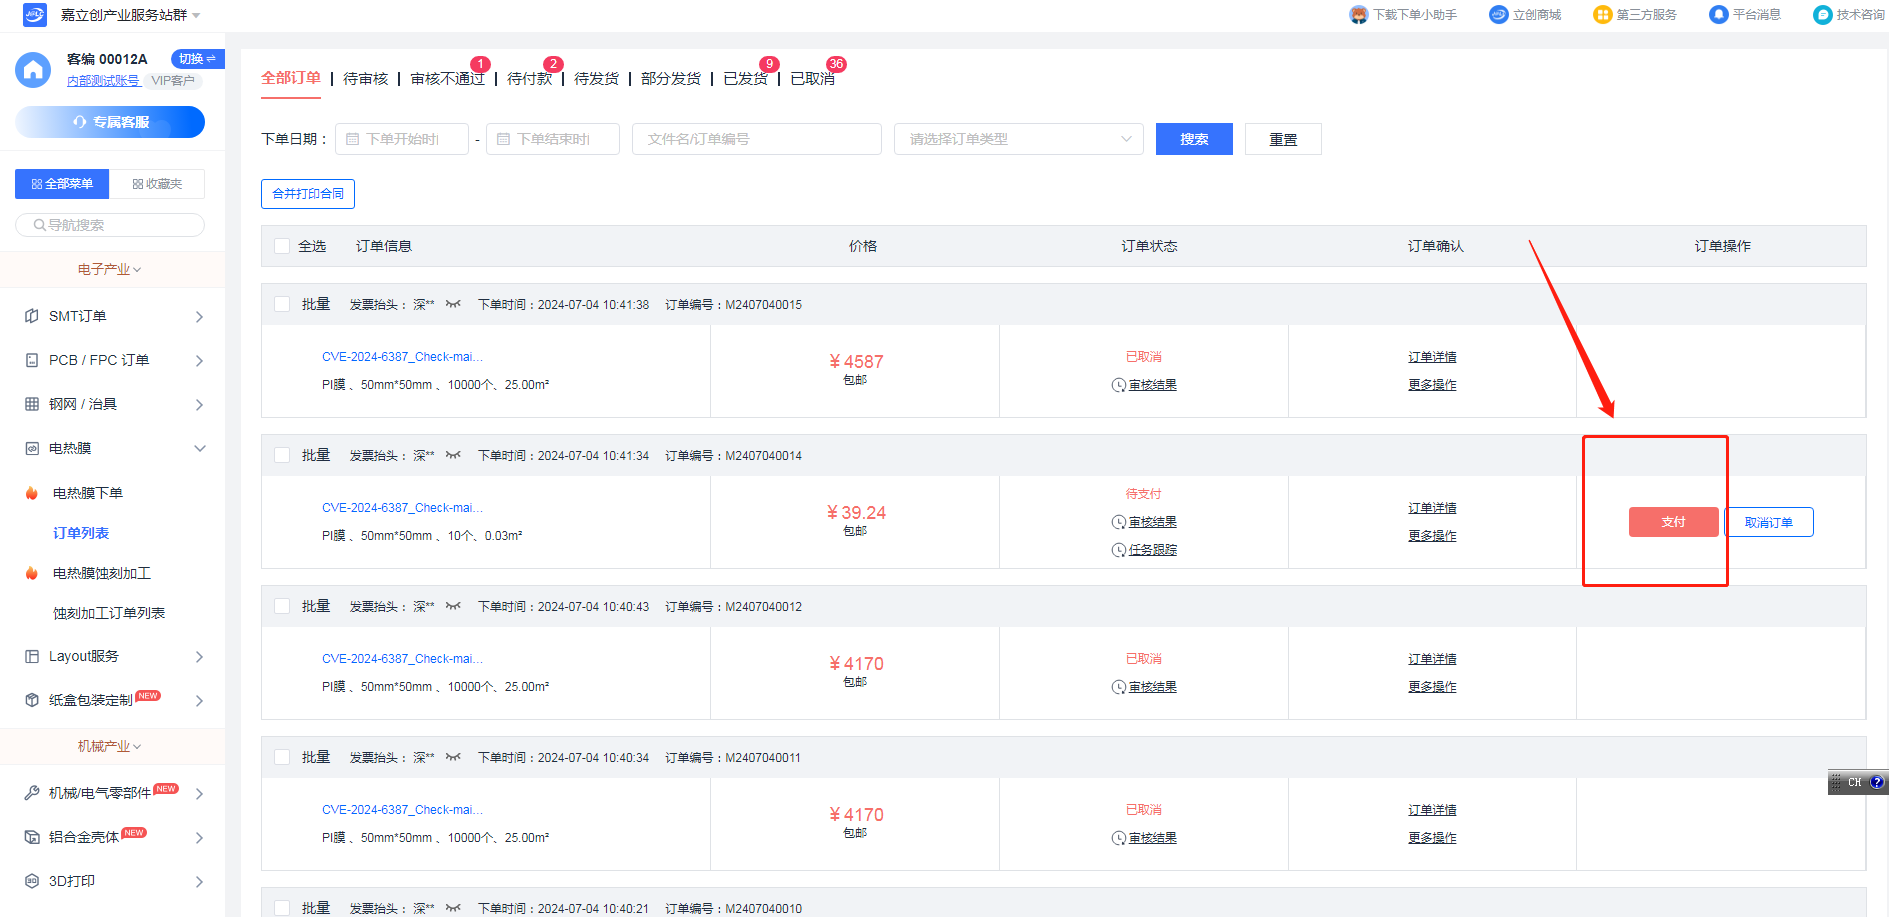
Task: Click the 第三方服务 grid icon
Action: point(1602,15)
